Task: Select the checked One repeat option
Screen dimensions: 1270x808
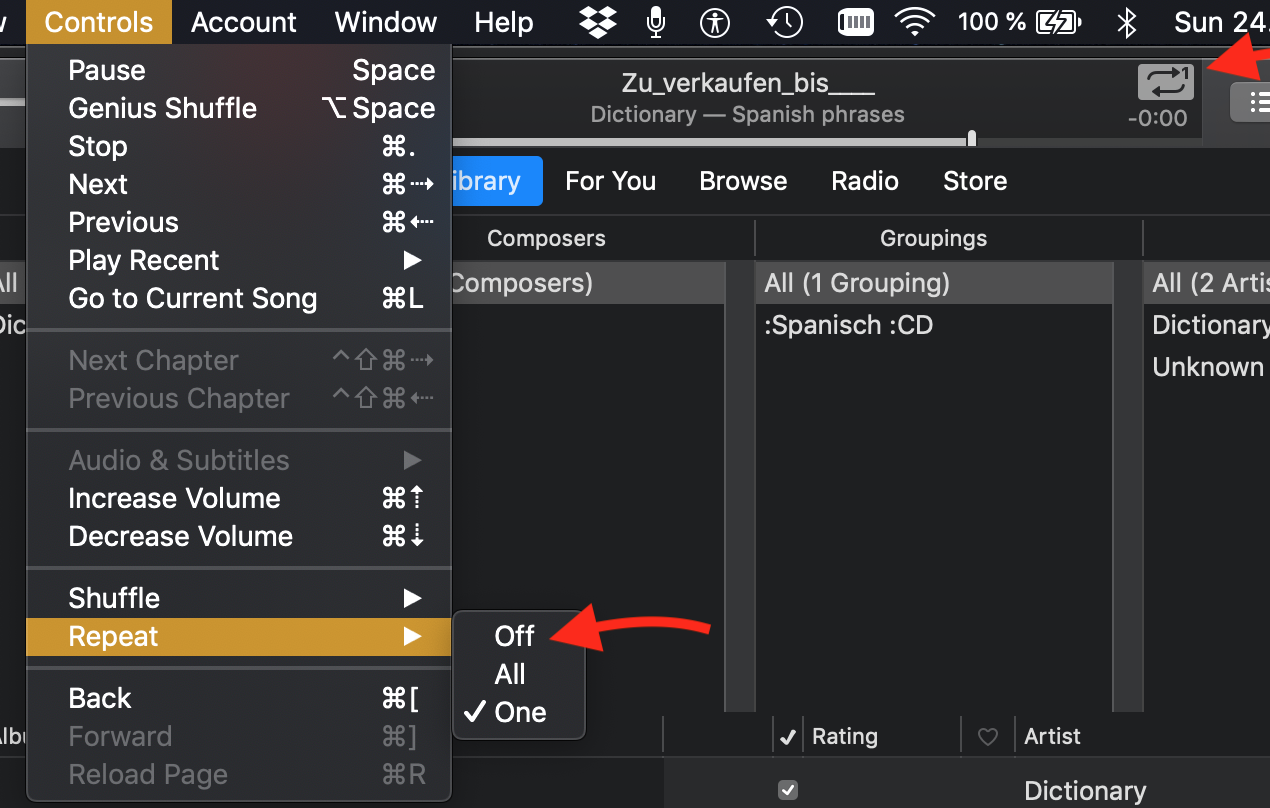Action: point(520,712)
